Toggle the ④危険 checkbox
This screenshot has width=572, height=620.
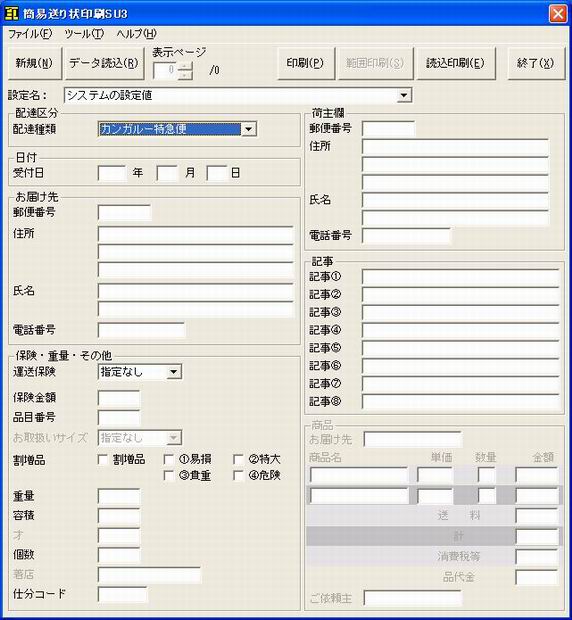click(238, 476)
